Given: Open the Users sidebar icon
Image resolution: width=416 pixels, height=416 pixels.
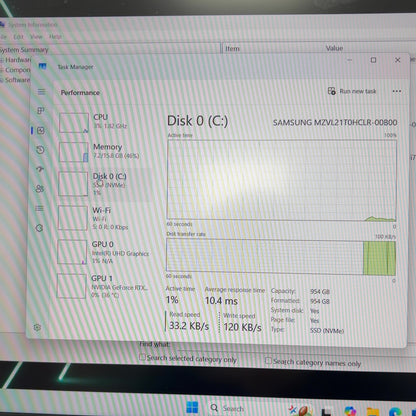Looking at the screenshot, I should pyautogui.click(x=40, y=189).
